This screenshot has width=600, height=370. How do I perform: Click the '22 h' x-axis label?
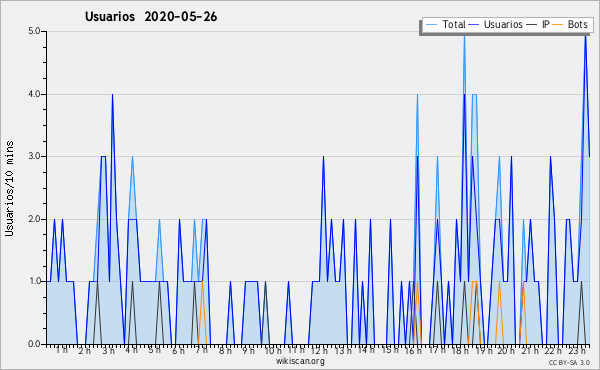click(553, 351)
